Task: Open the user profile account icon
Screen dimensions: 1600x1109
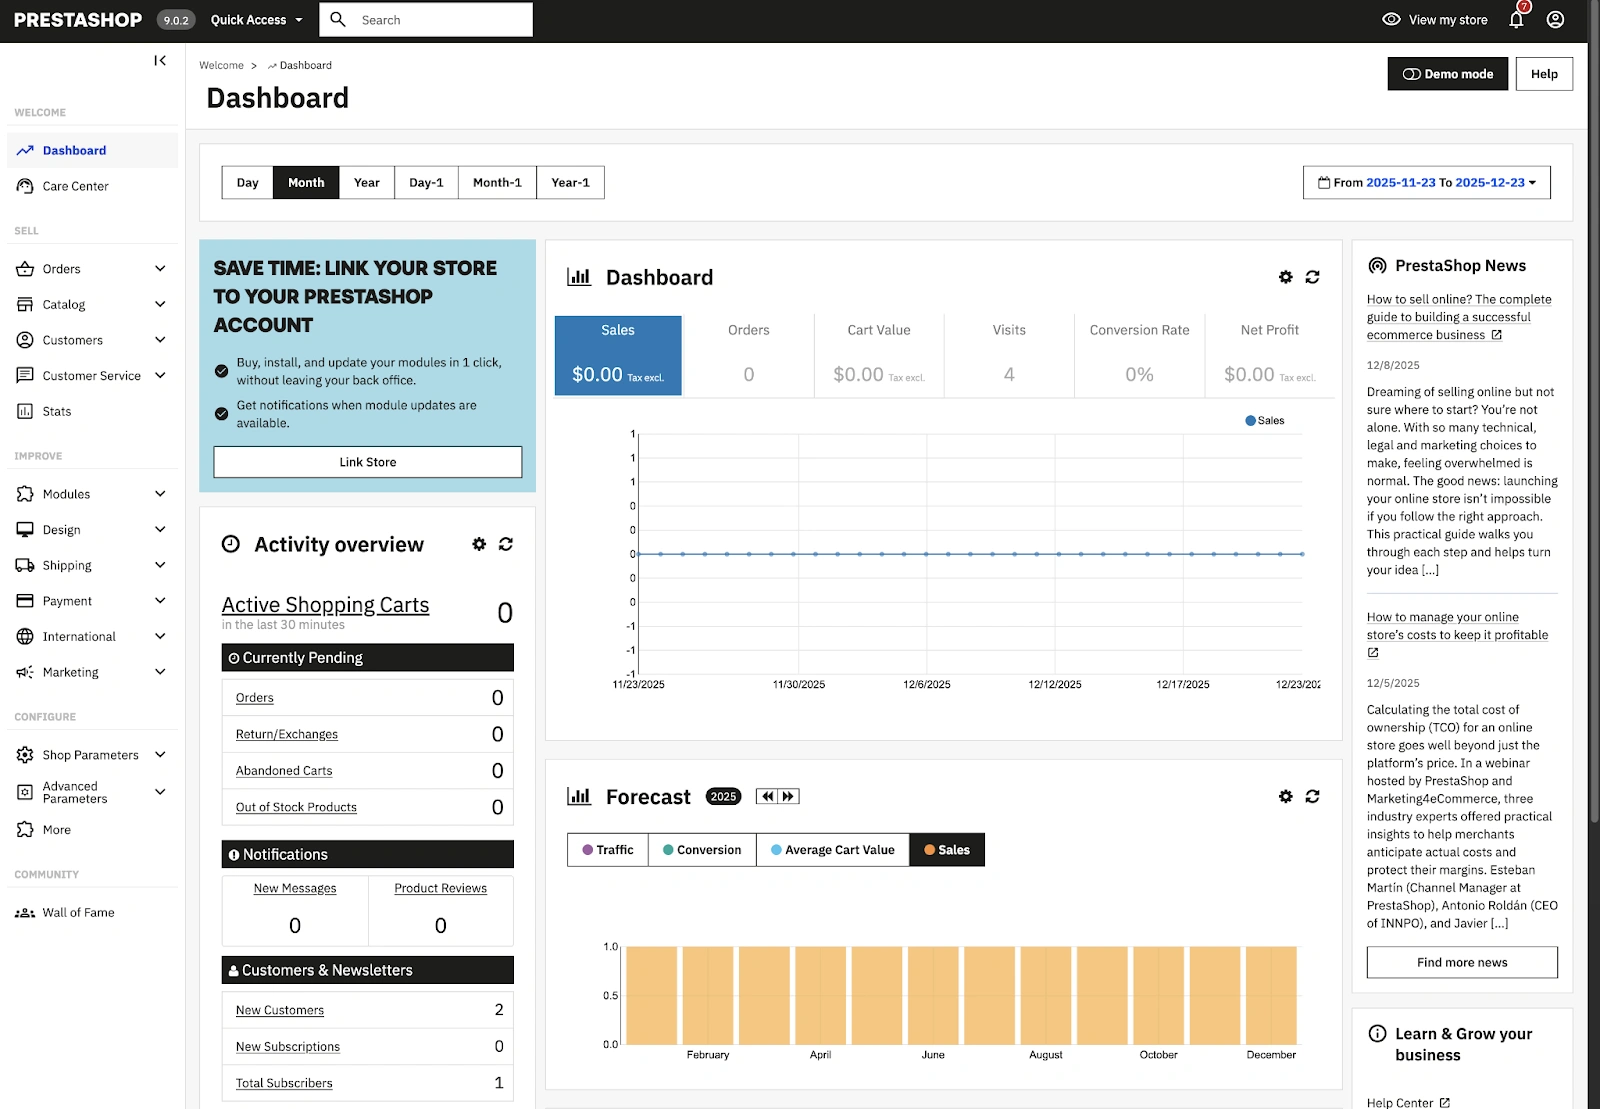Action: 1555,20
